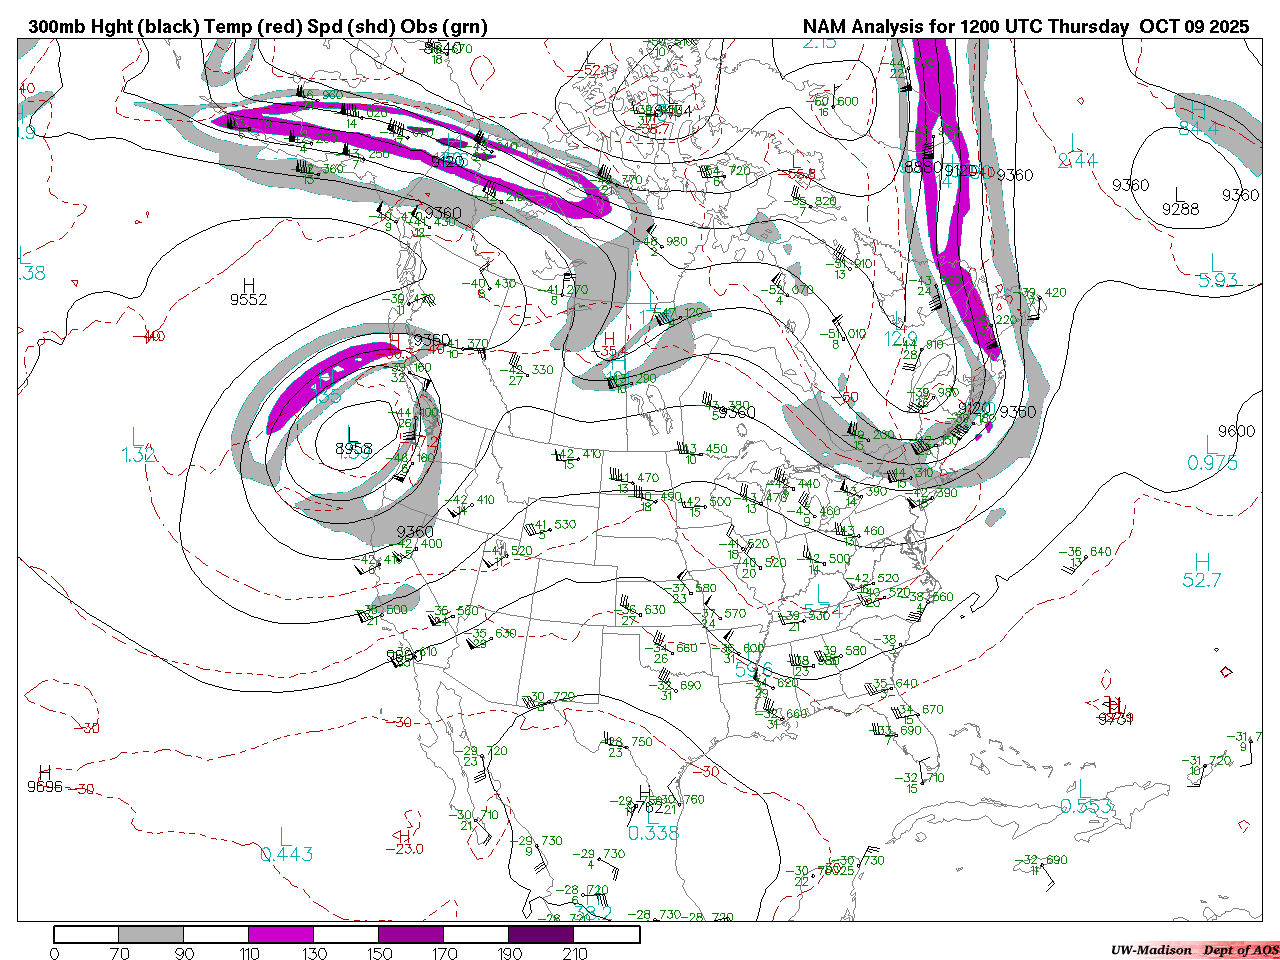Click the "NAM Analysis for 1200 UTC Thursday" header

(966, 27)
